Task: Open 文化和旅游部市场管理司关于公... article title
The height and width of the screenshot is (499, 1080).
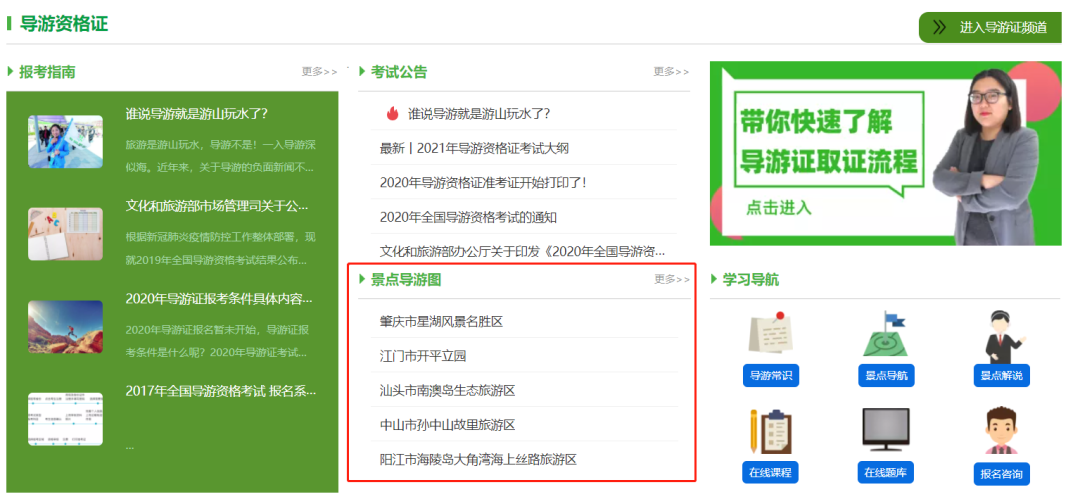Action: coord(217,206)
